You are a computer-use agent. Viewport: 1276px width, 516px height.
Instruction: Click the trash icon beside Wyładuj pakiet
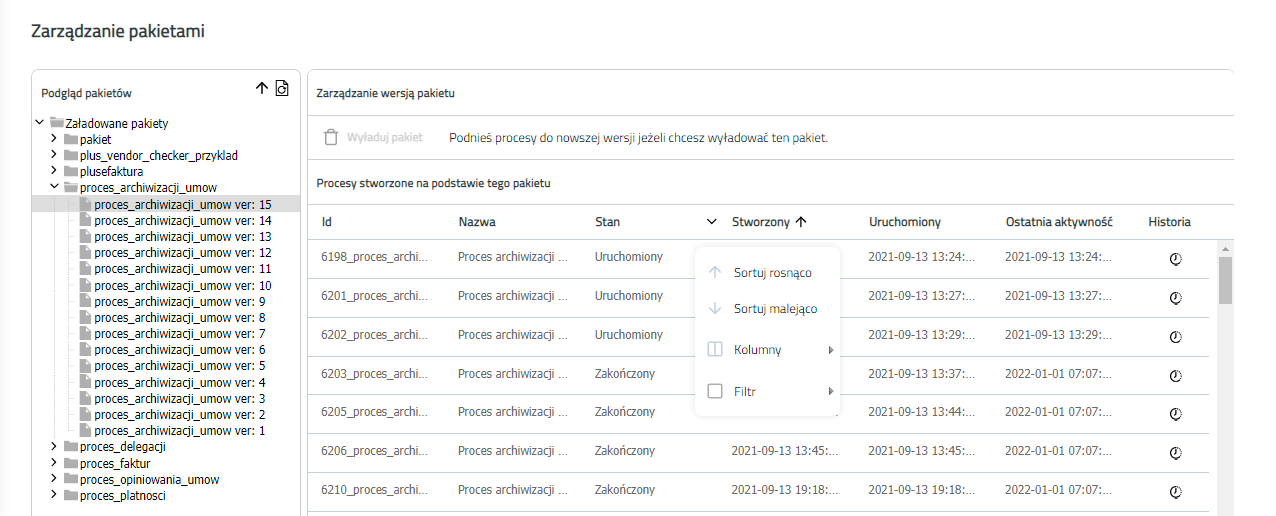pos(331,137)
